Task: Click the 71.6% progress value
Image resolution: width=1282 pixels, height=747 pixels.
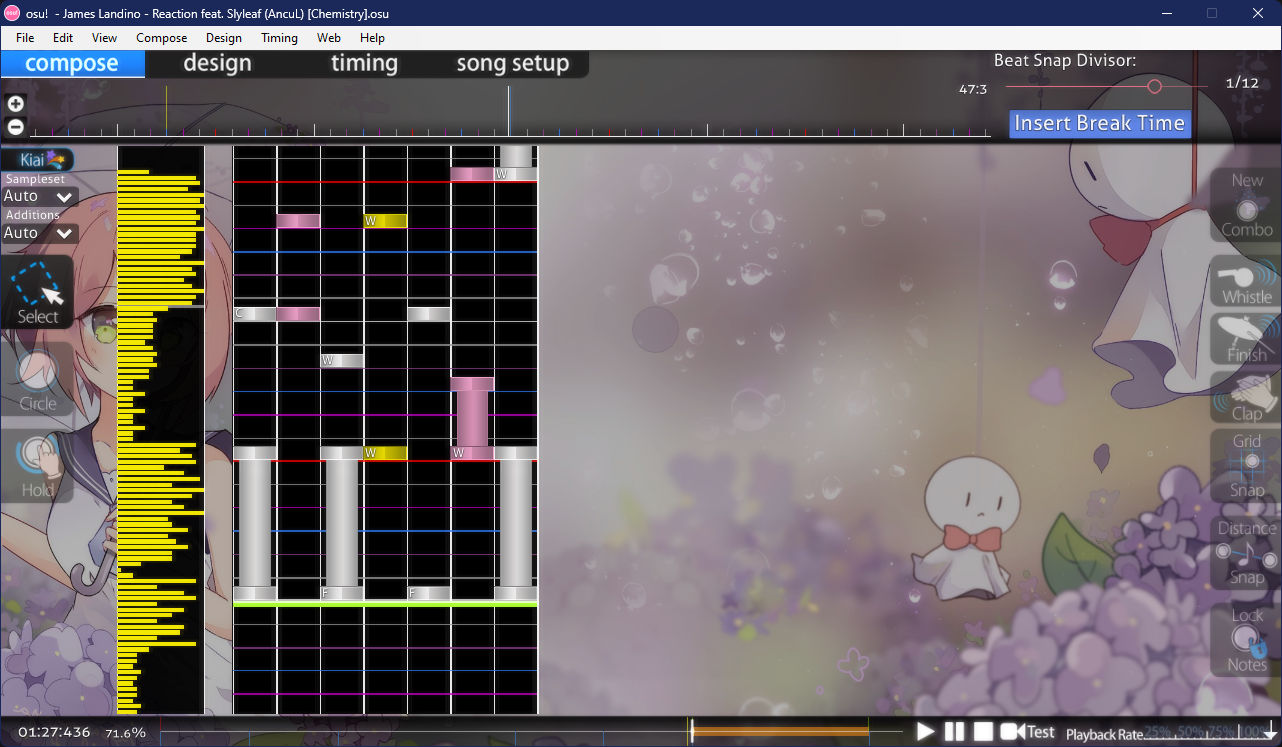Action: click(125, 733)
